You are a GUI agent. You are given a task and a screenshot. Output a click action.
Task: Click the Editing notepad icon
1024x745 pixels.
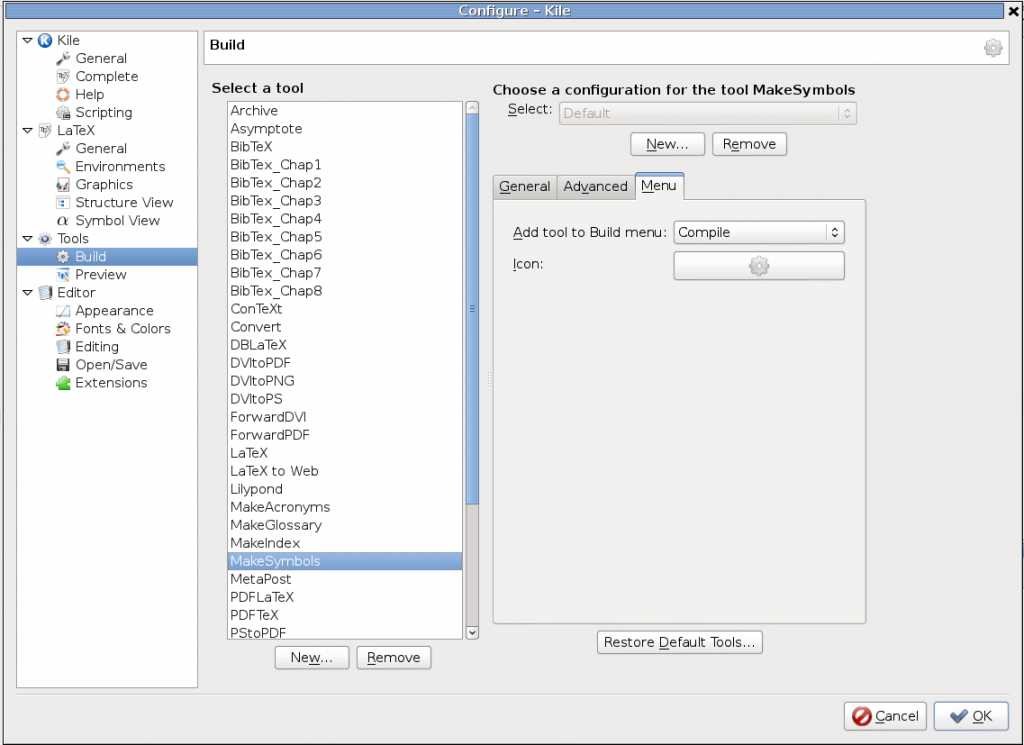(63, 347)
